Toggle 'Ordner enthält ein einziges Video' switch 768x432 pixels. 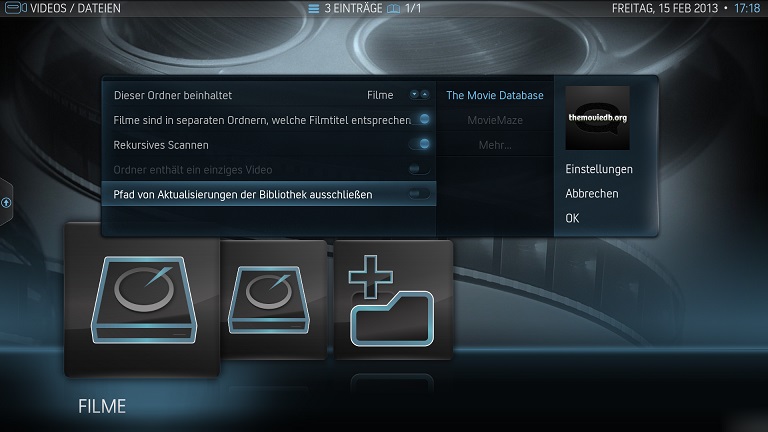tap(419, 169)
